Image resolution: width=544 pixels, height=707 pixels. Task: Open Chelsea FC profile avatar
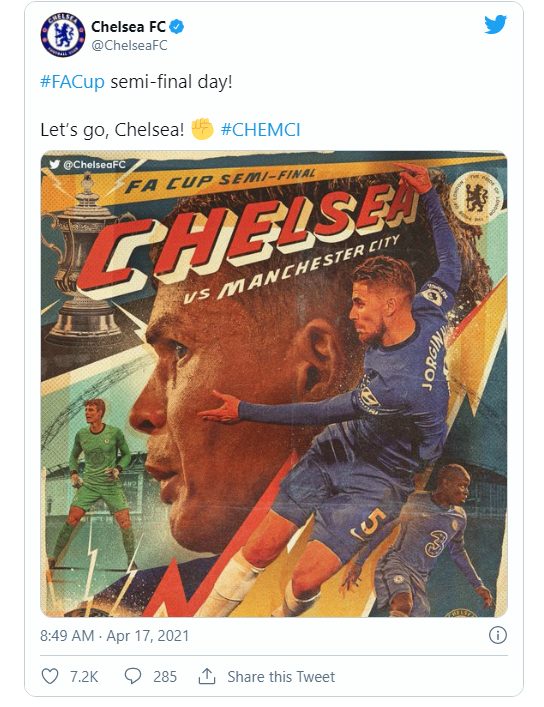(x=63, y=35)
